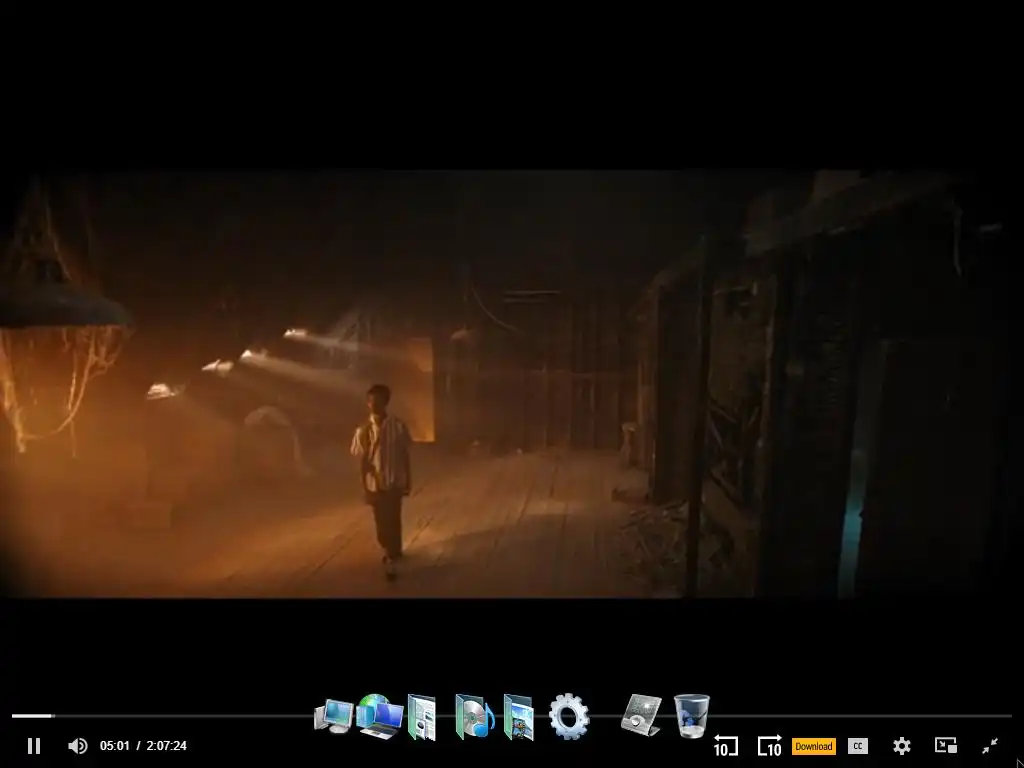Open the player settings gear
The image size is (1024, 768).
pos(902,746)
